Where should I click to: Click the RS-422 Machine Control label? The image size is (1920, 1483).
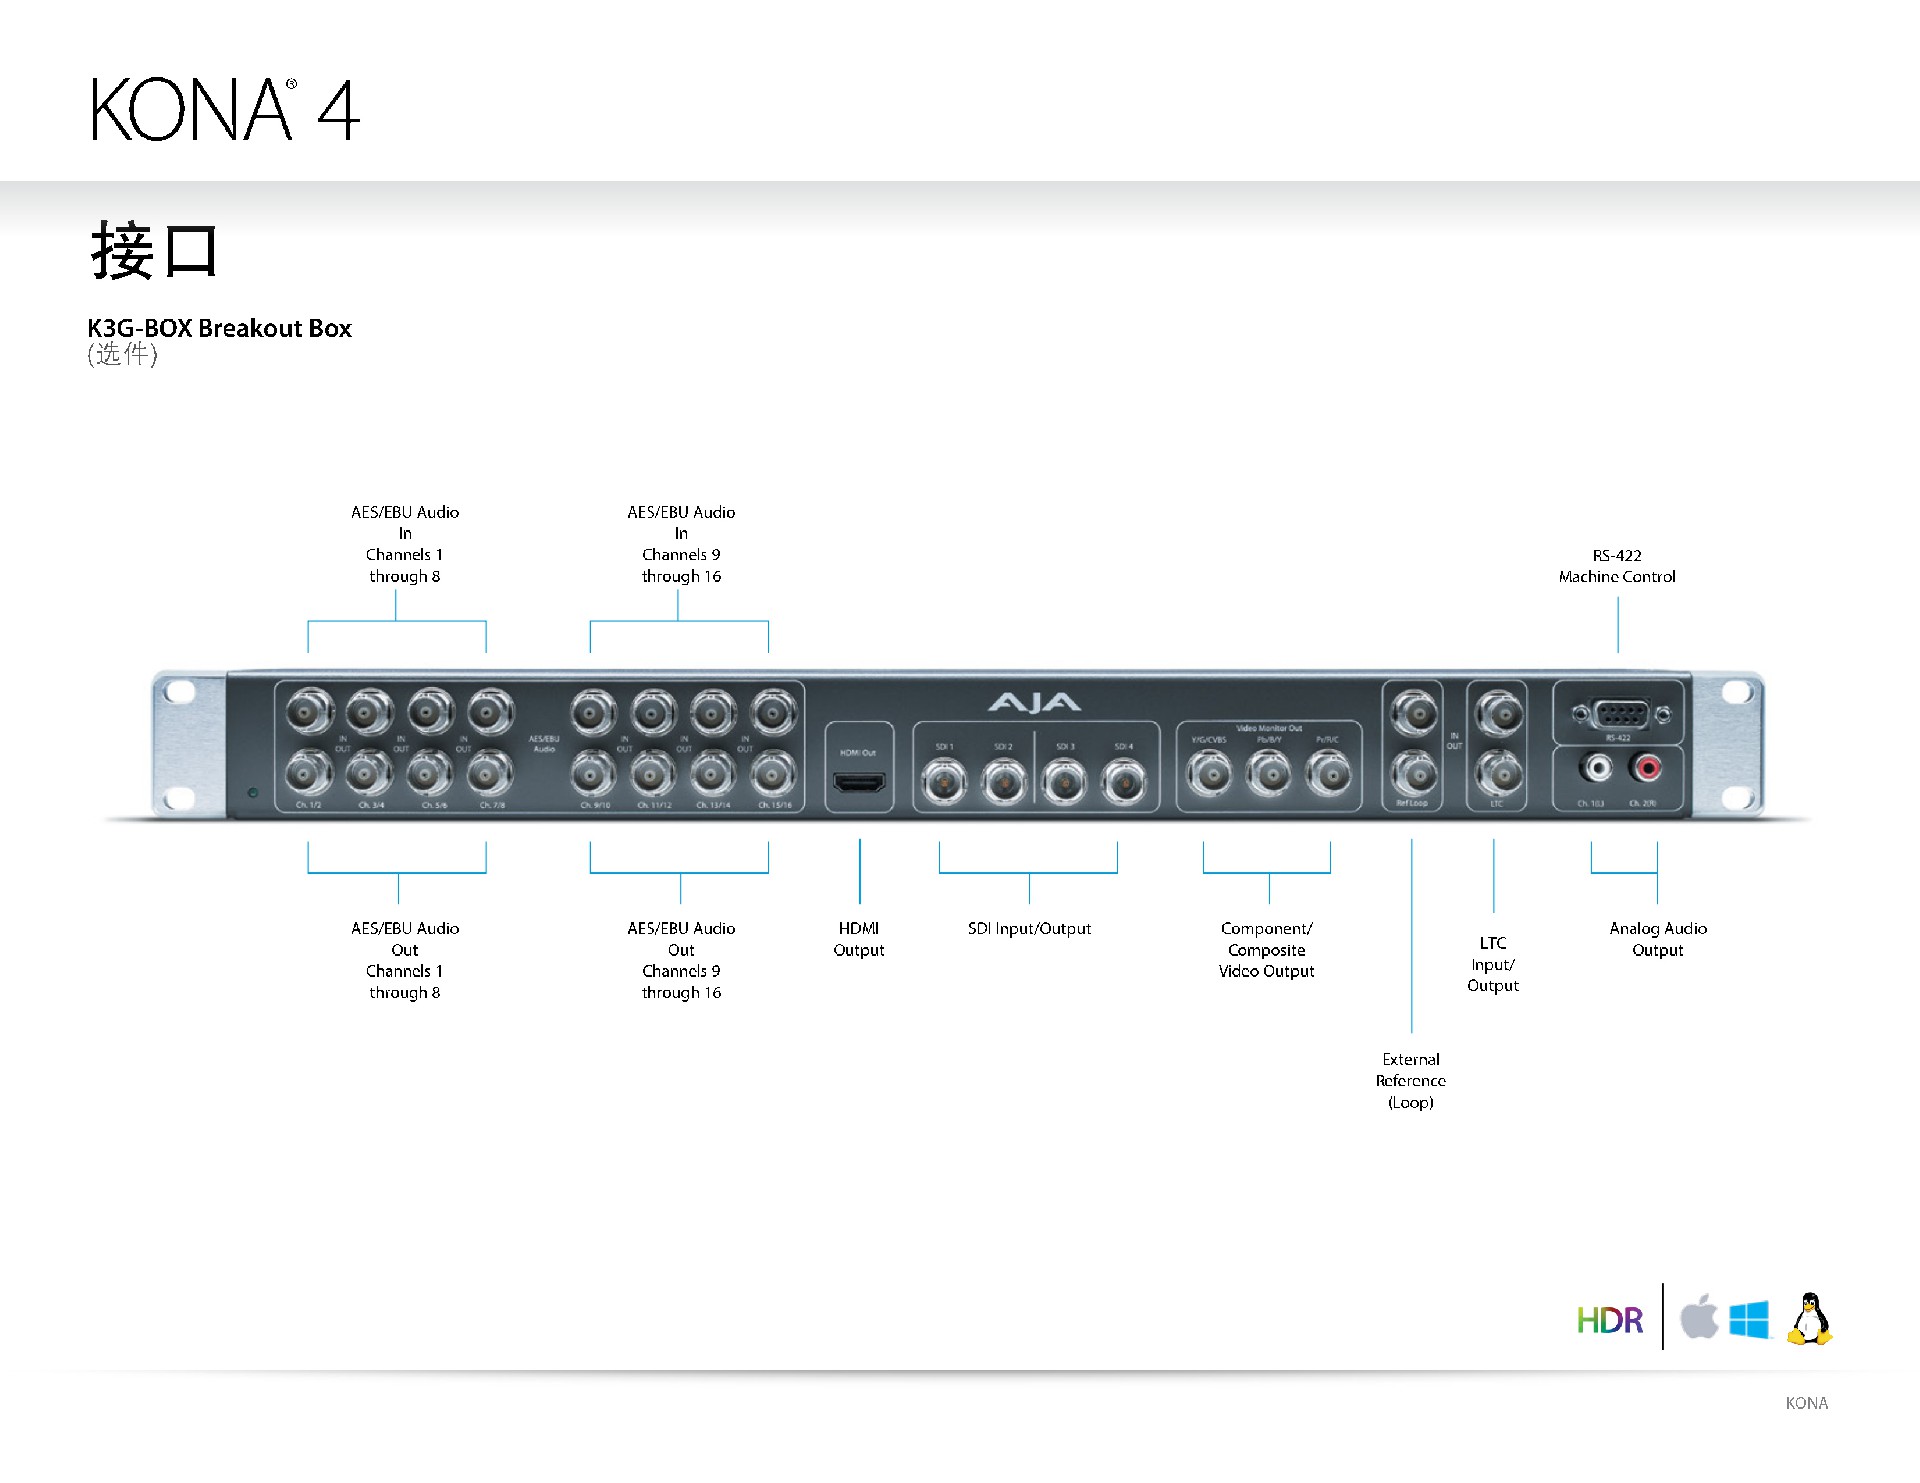click(1617, 566)
